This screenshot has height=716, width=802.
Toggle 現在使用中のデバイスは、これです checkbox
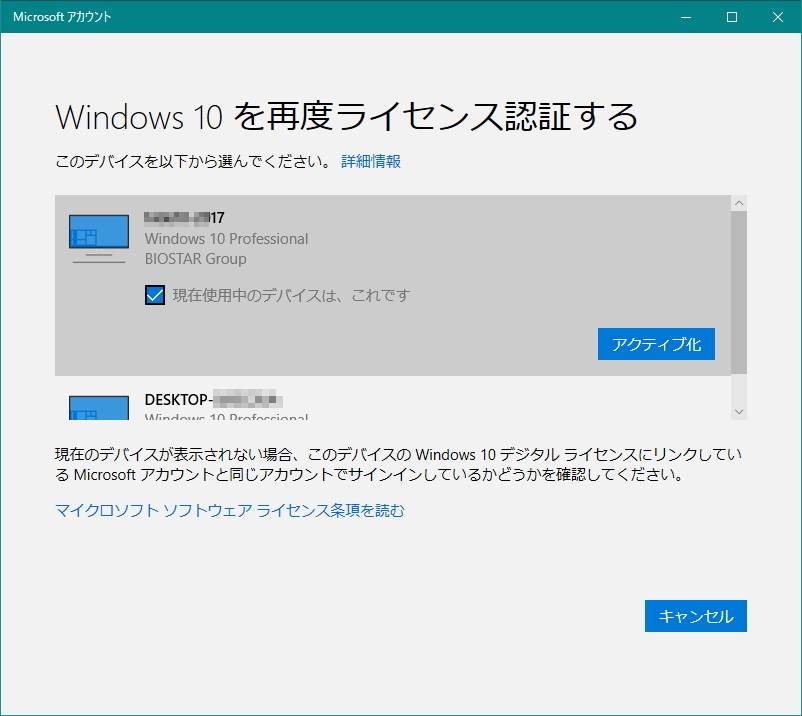[x=155, y=295]
